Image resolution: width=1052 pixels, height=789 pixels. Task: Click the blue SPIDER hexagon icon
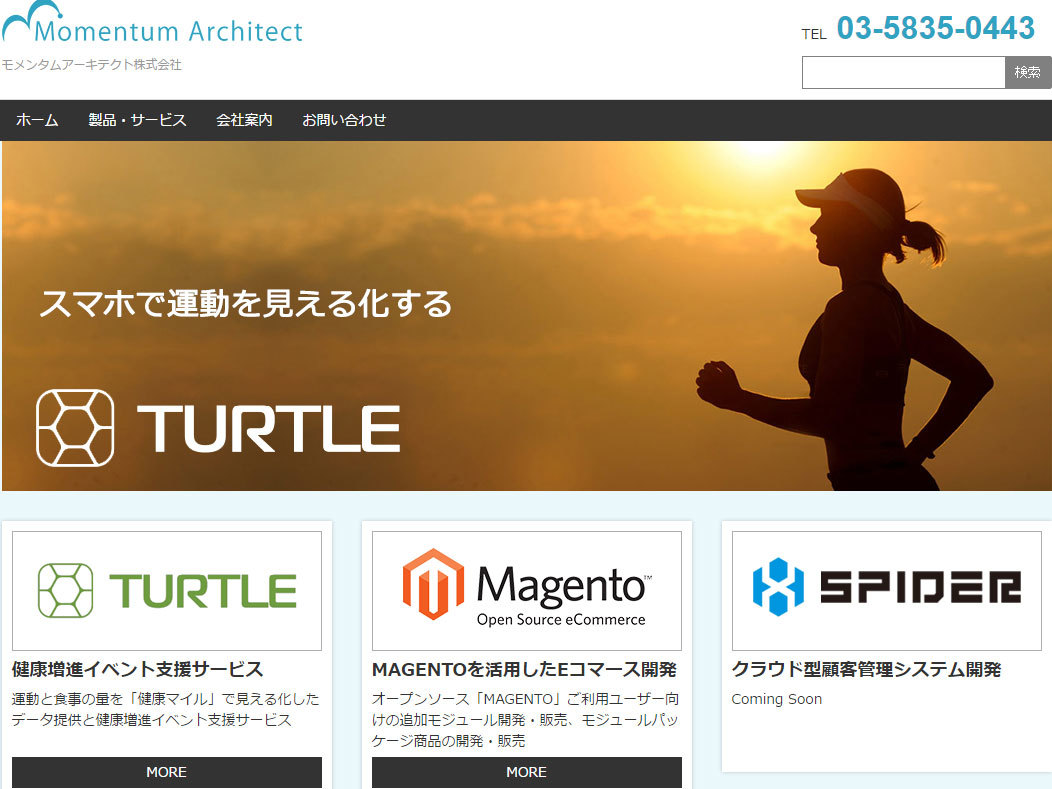[x=778, y=587]
